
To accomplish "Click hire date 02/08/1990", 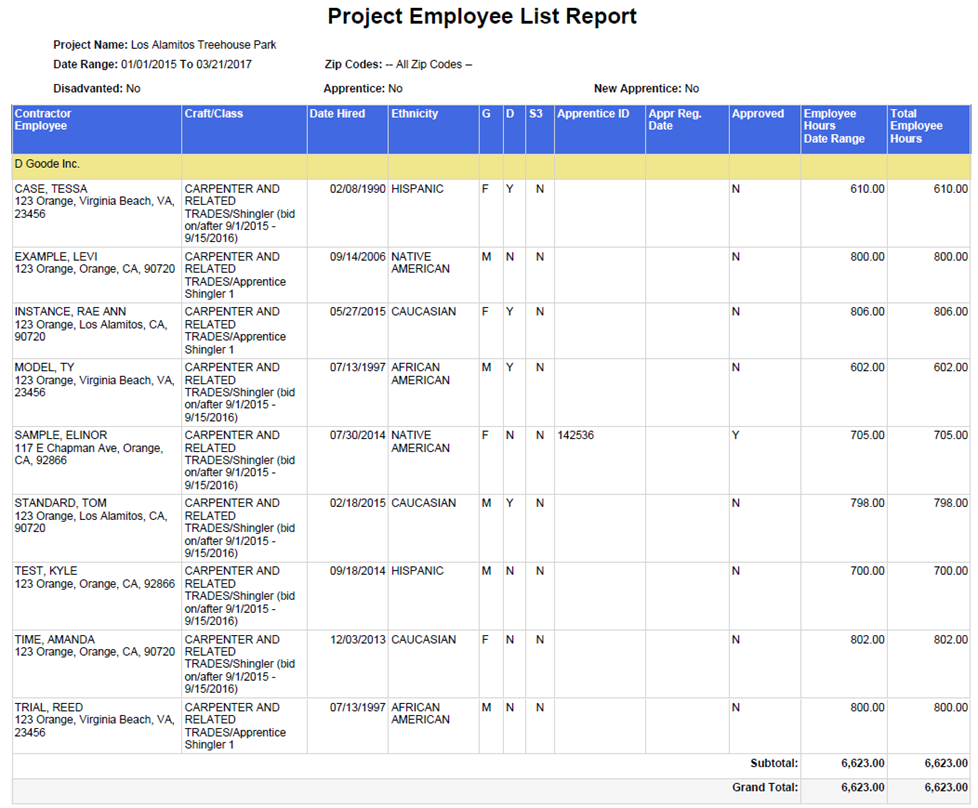I will point(357,188).
